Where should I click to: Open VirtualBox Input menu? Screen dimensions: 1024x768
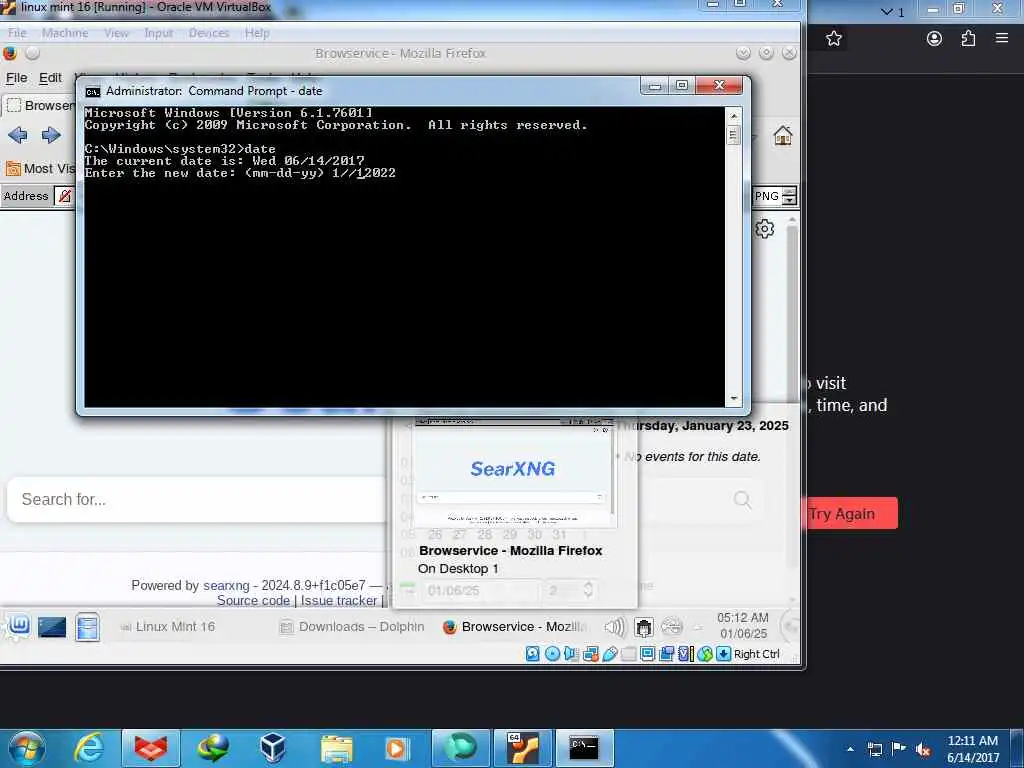tap(159, 33)
